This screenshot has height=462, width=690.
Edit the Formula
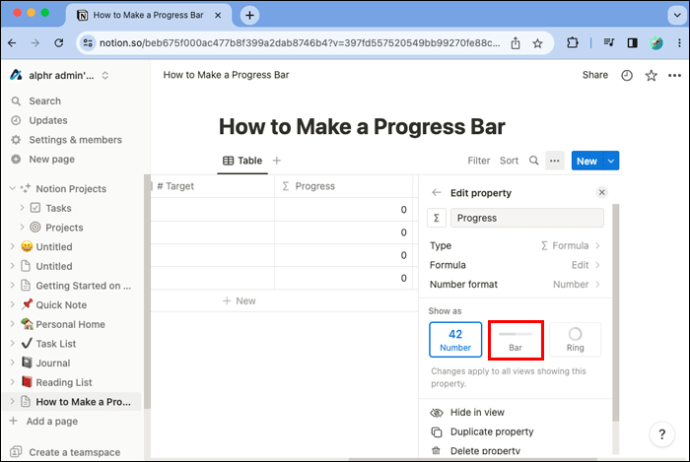point(515,265)
